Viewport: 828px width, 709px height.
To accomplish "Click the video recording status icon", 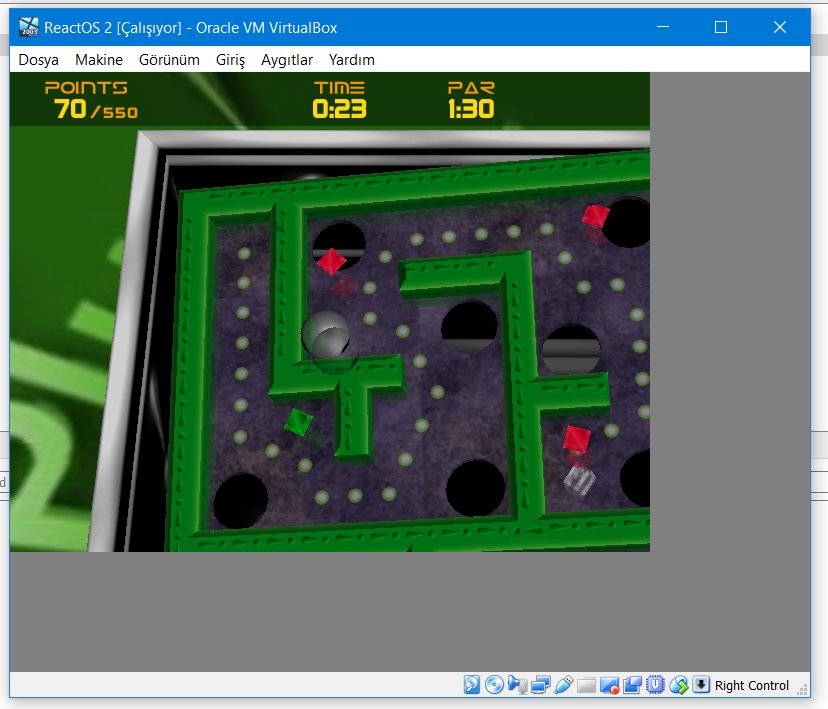I will point(609,685).
